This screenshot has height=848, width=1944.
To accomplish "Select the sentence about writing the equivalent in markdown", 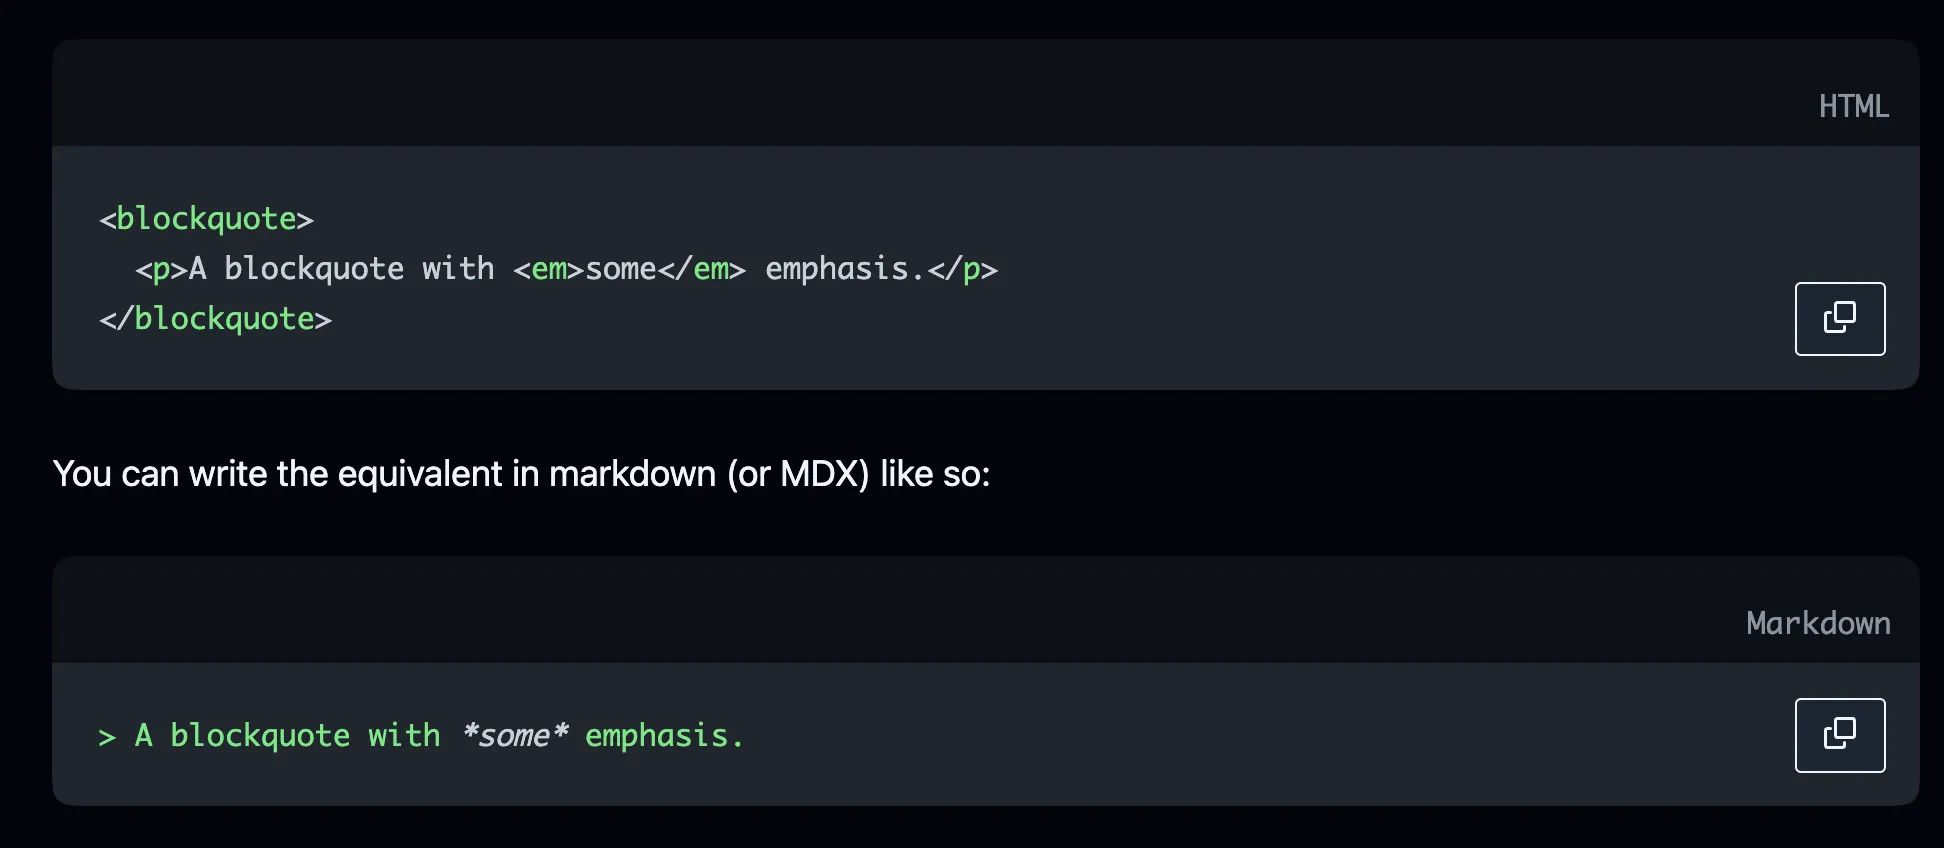I will (x=522, y=474).
